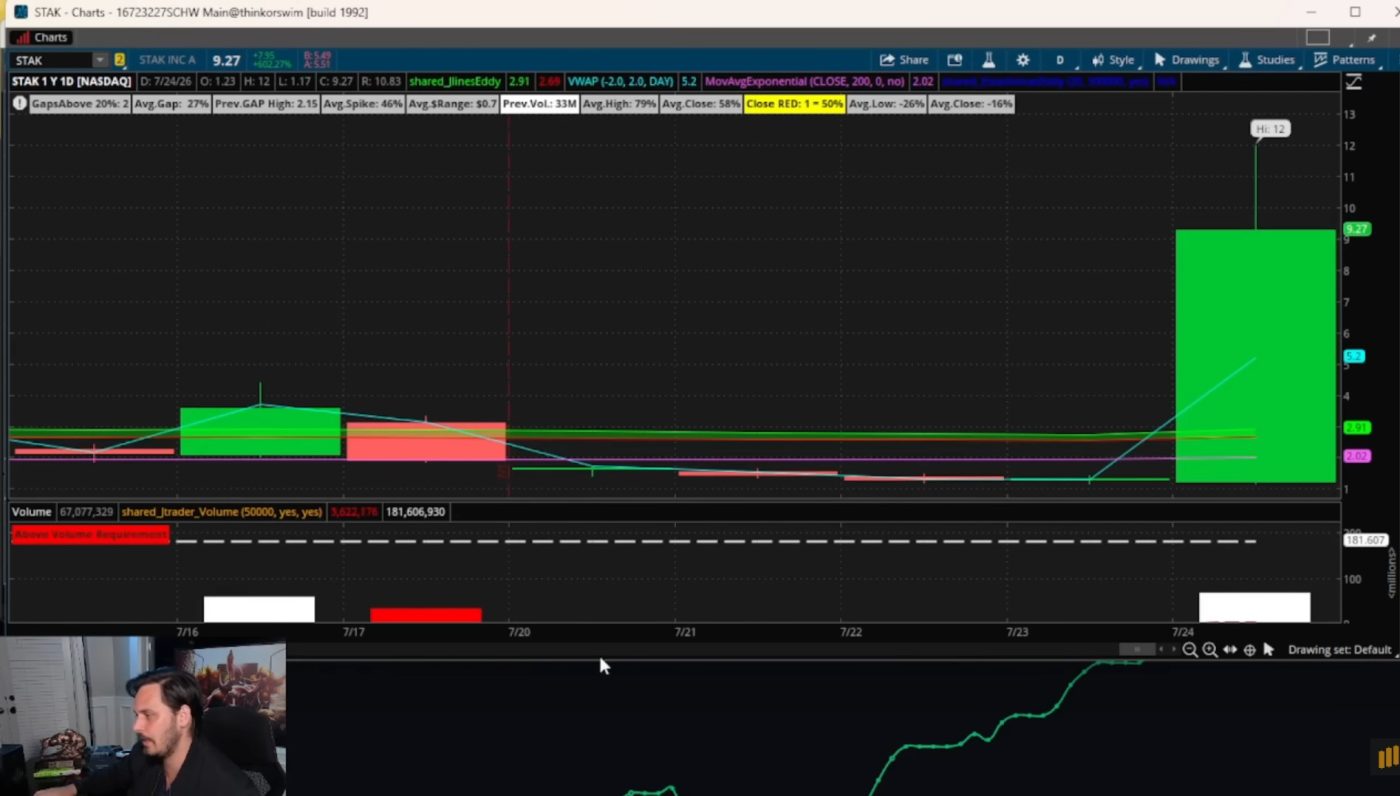Open the Patterns dropdown
This screenshot has width=1400, height=796.
click(1344, 60)
